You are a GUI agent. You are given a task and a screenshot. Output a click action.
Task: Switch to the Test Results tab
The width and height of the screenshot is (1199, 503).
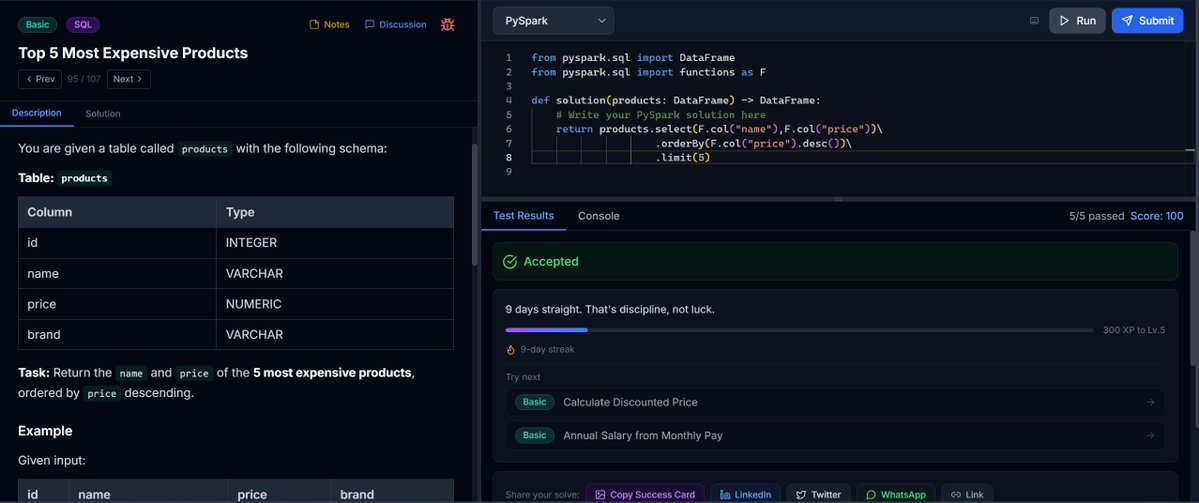pos(524,216)
